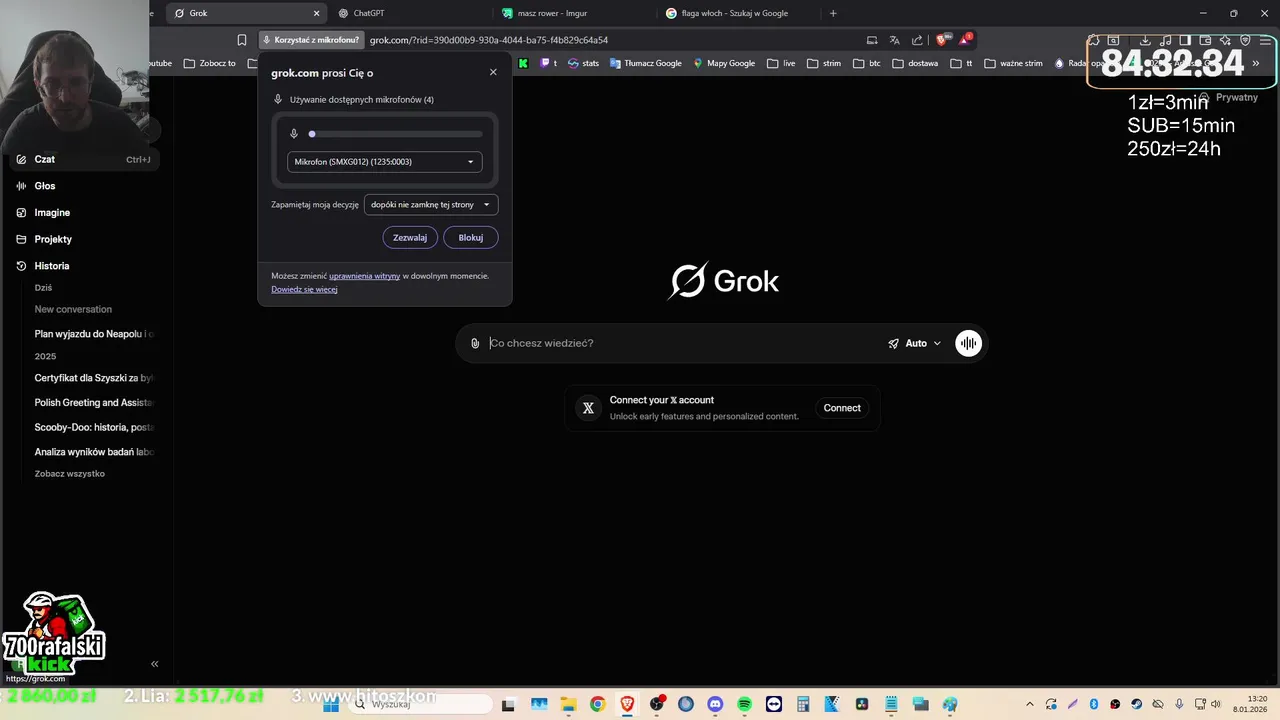
Task: Click the browser address bar URL
Action: point(489,40)
